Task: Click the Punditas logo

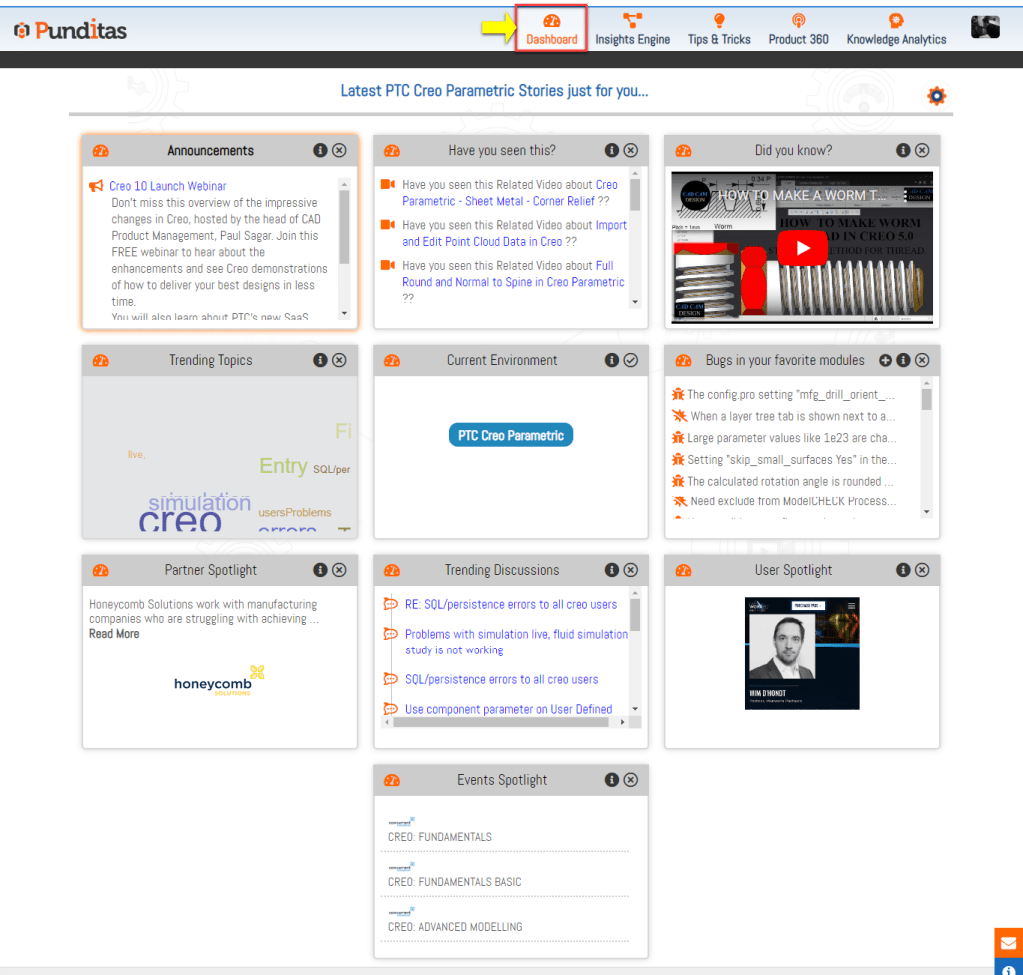Action: [70, 31]
